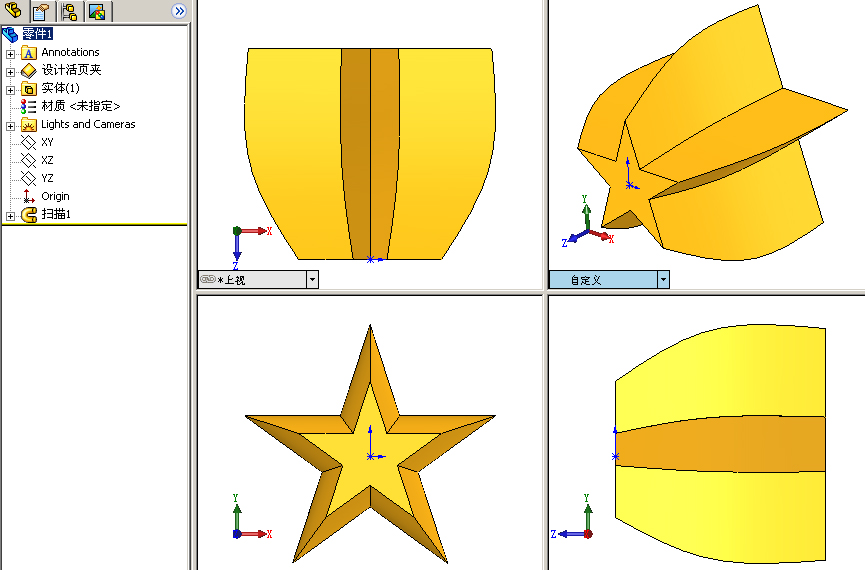Click the yellow rollback bar under 扫描1
Image resolution: width=865 pixels, height=570 pixels.
coord(94,225)
